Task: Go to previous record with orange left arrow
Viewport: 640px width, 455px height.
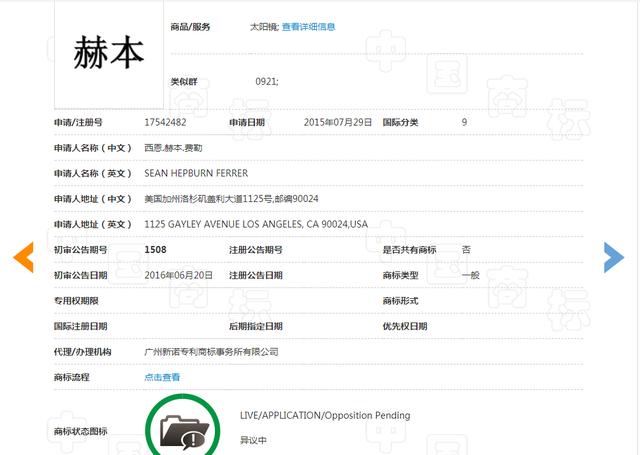Action: coord(23,257)
